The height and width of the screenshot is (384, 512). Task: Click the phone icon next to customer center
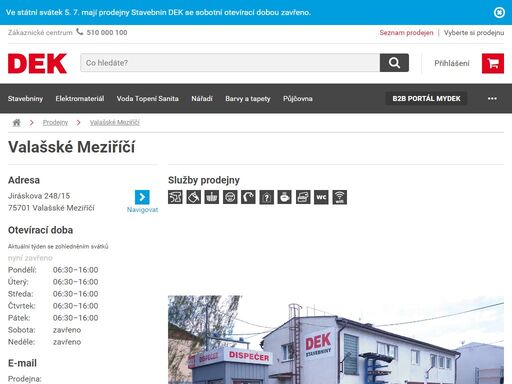tap(79, 32)
